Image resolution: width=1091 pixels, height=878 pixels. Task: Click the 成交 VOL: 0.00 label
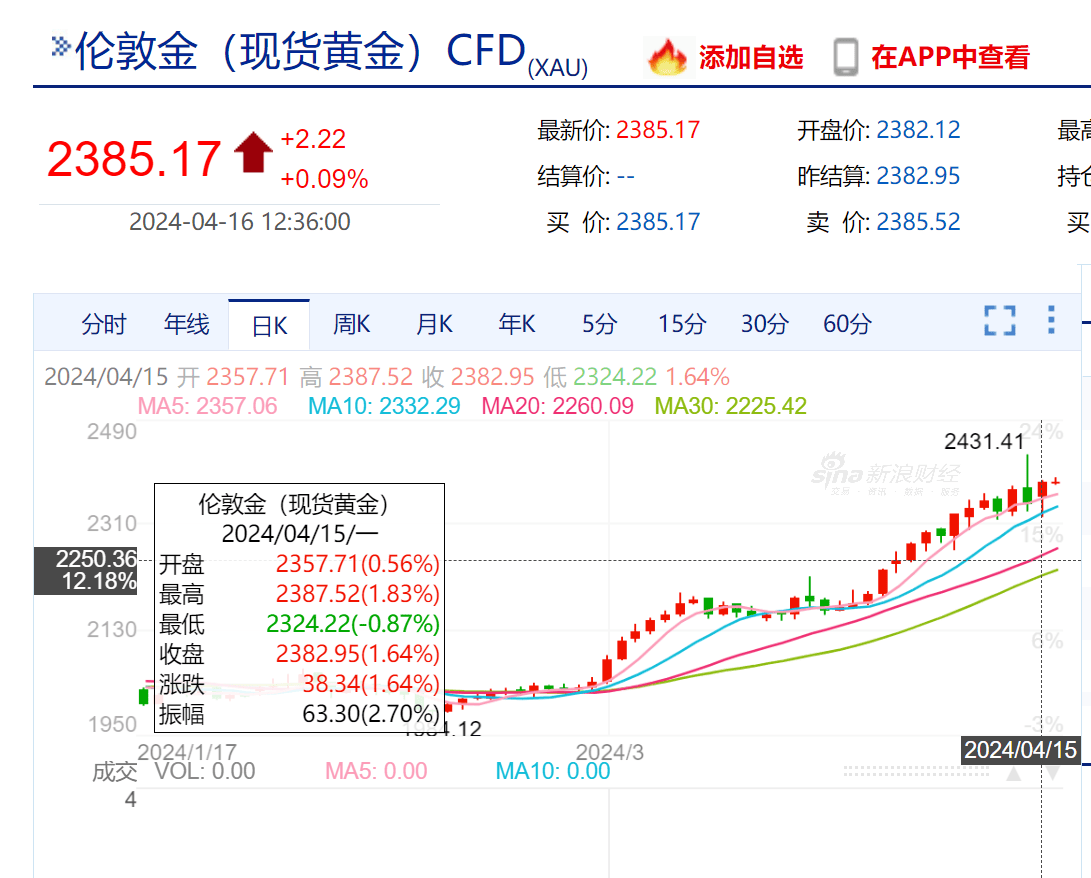(x=174, y=771)
